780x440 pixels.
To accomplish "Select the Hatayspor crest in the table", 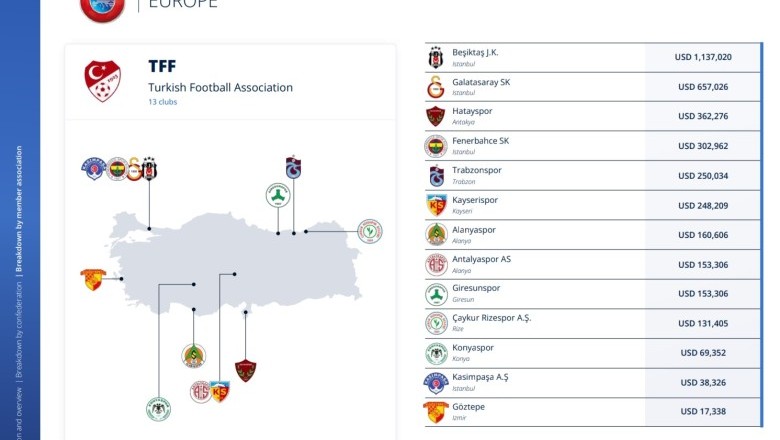I will point(435,116).
